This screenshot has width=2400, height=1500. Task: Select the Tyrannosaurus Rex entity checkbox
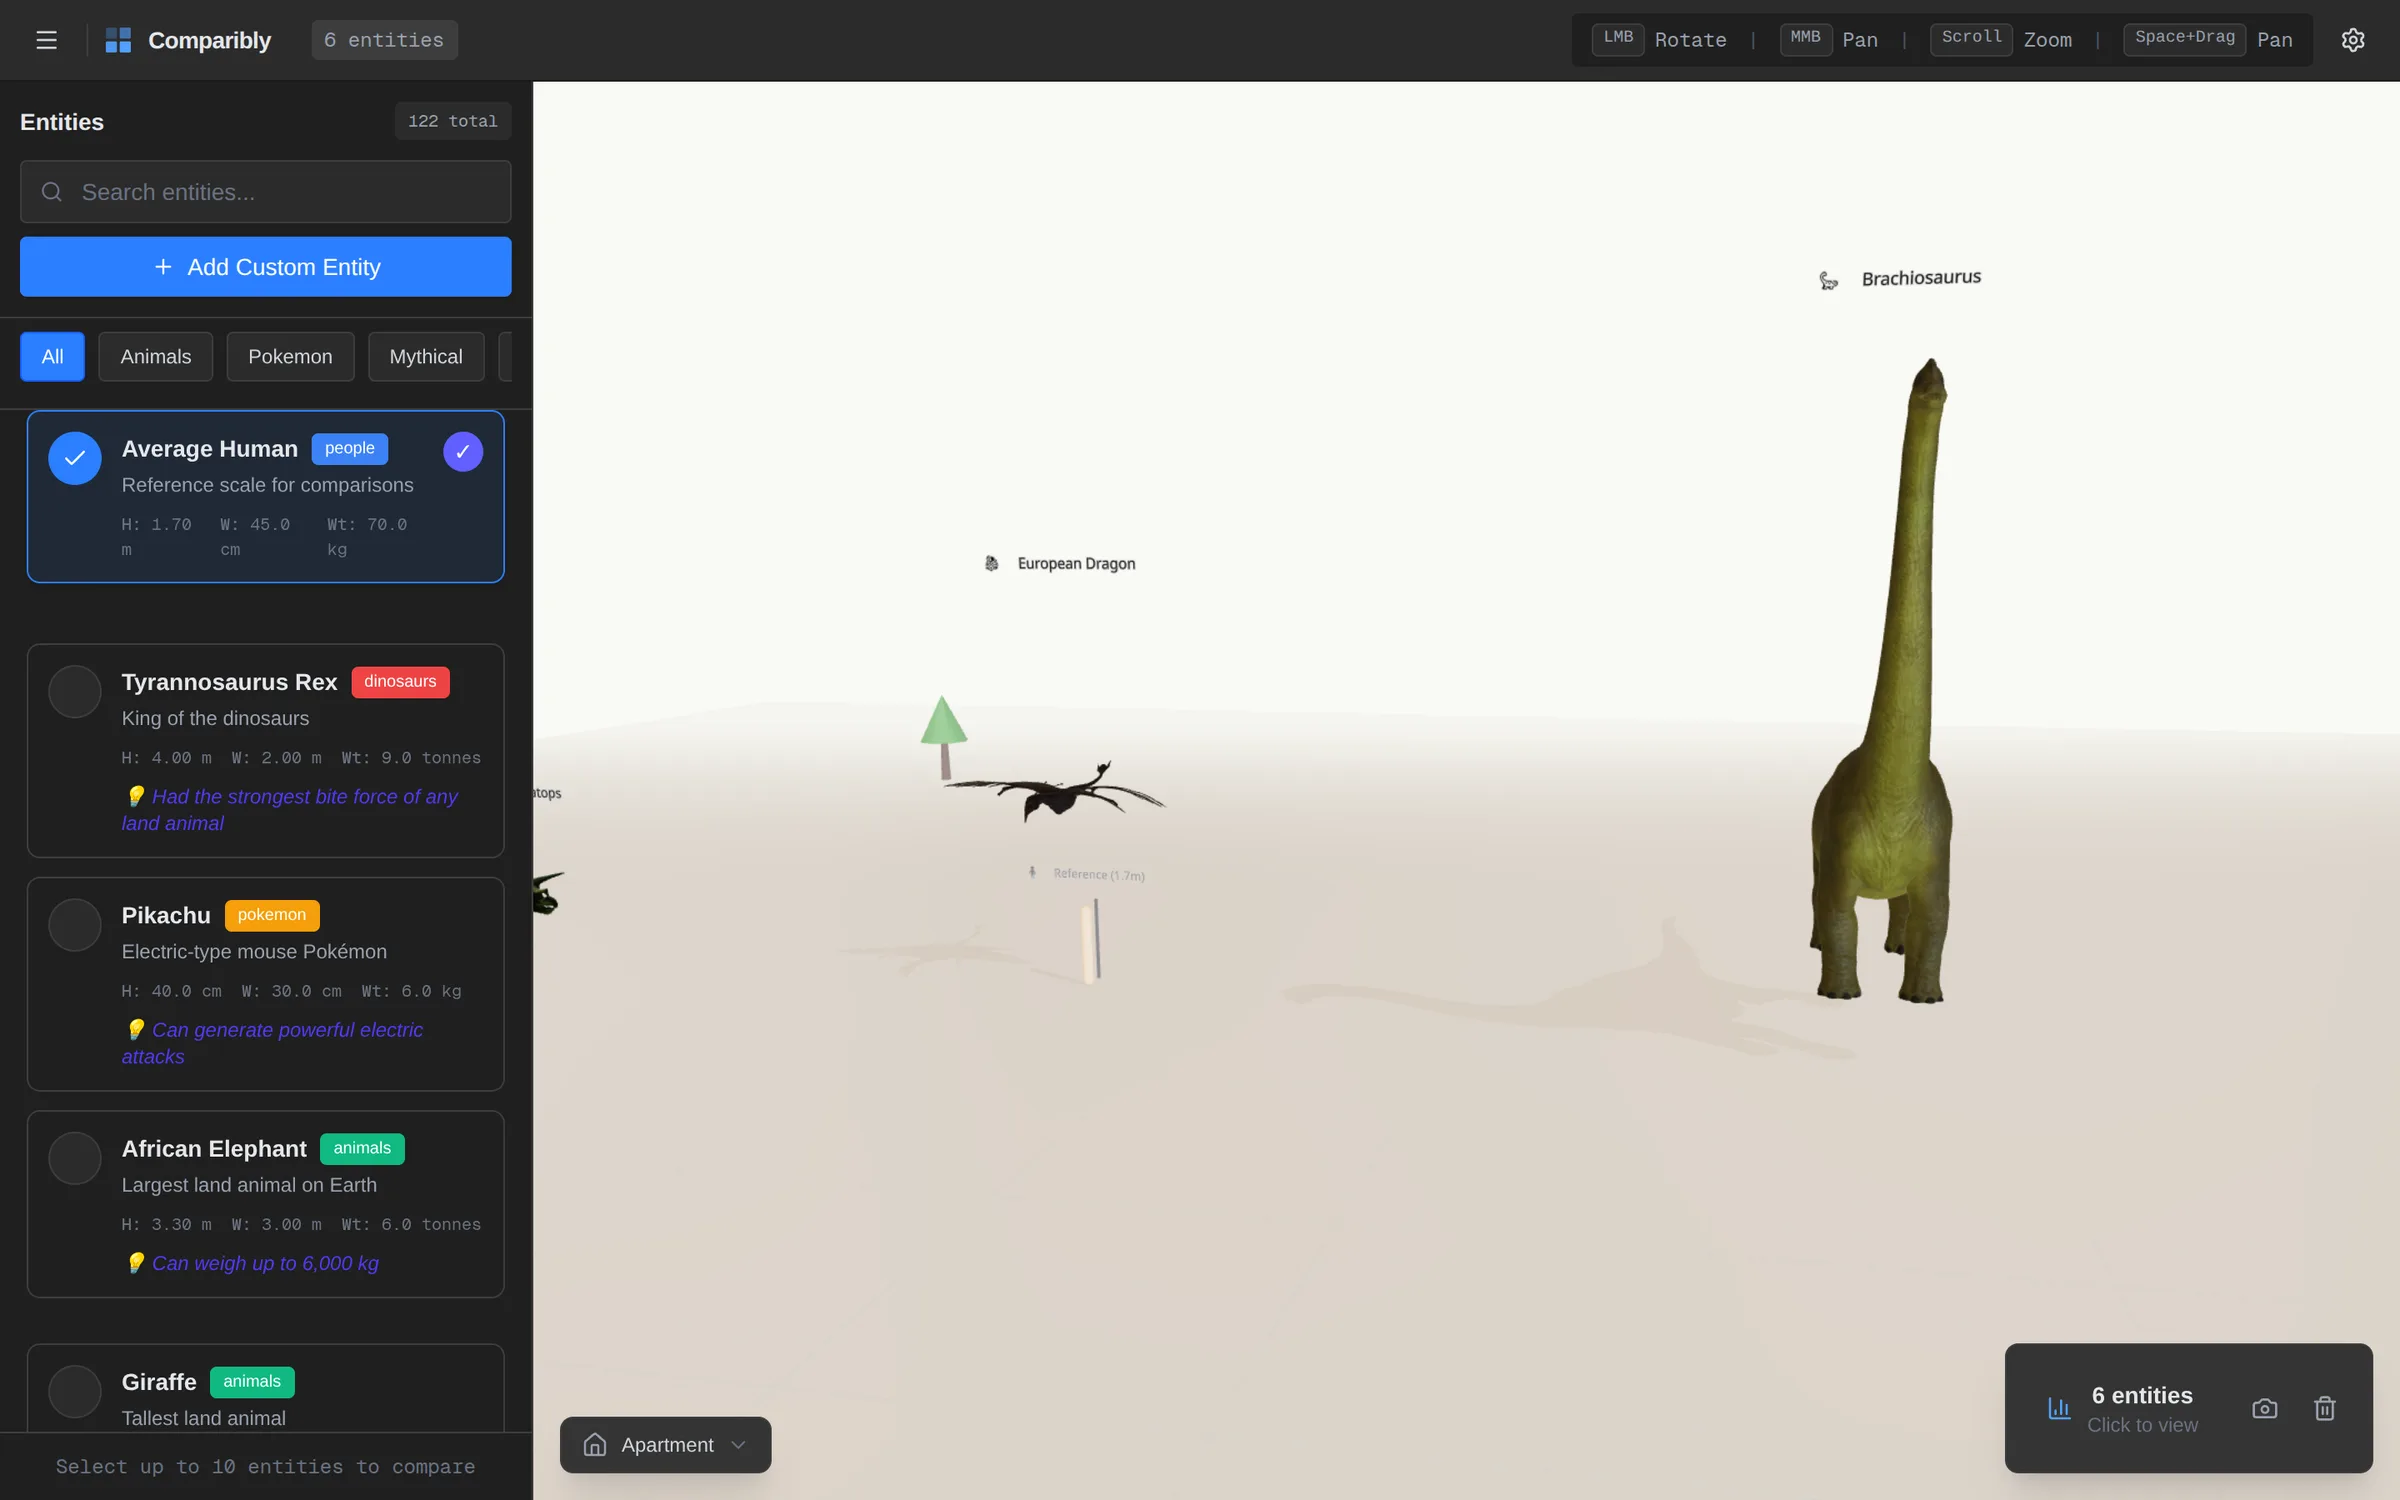click(75, 692)
